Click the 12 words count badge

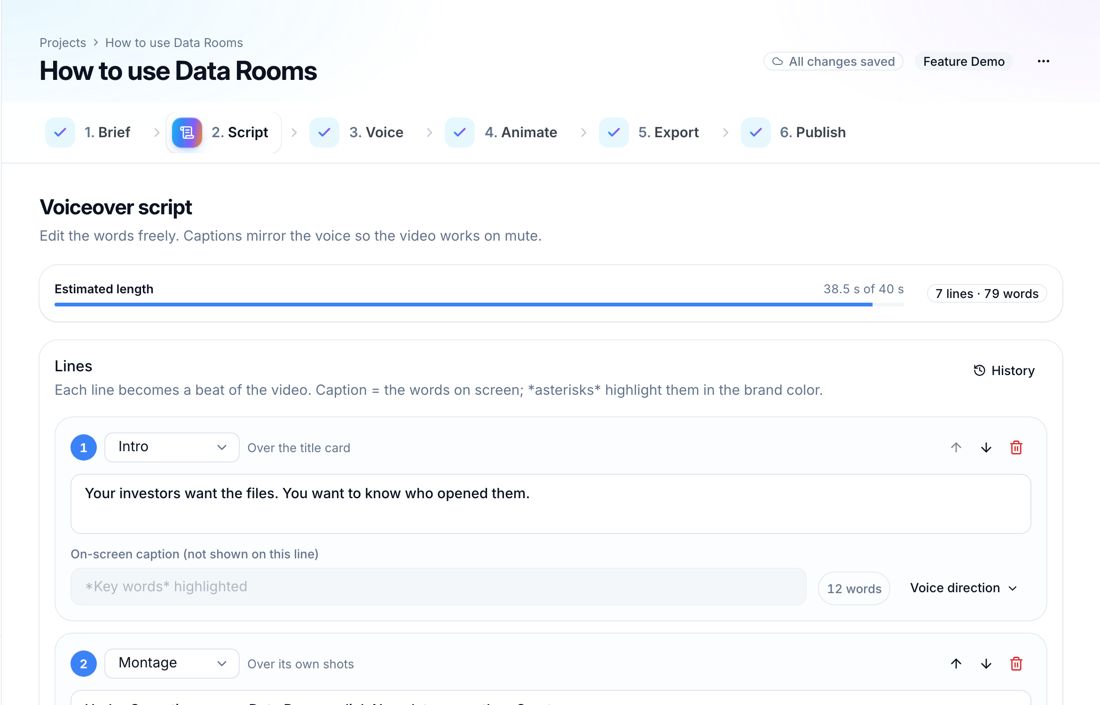[x=854, y=589]
